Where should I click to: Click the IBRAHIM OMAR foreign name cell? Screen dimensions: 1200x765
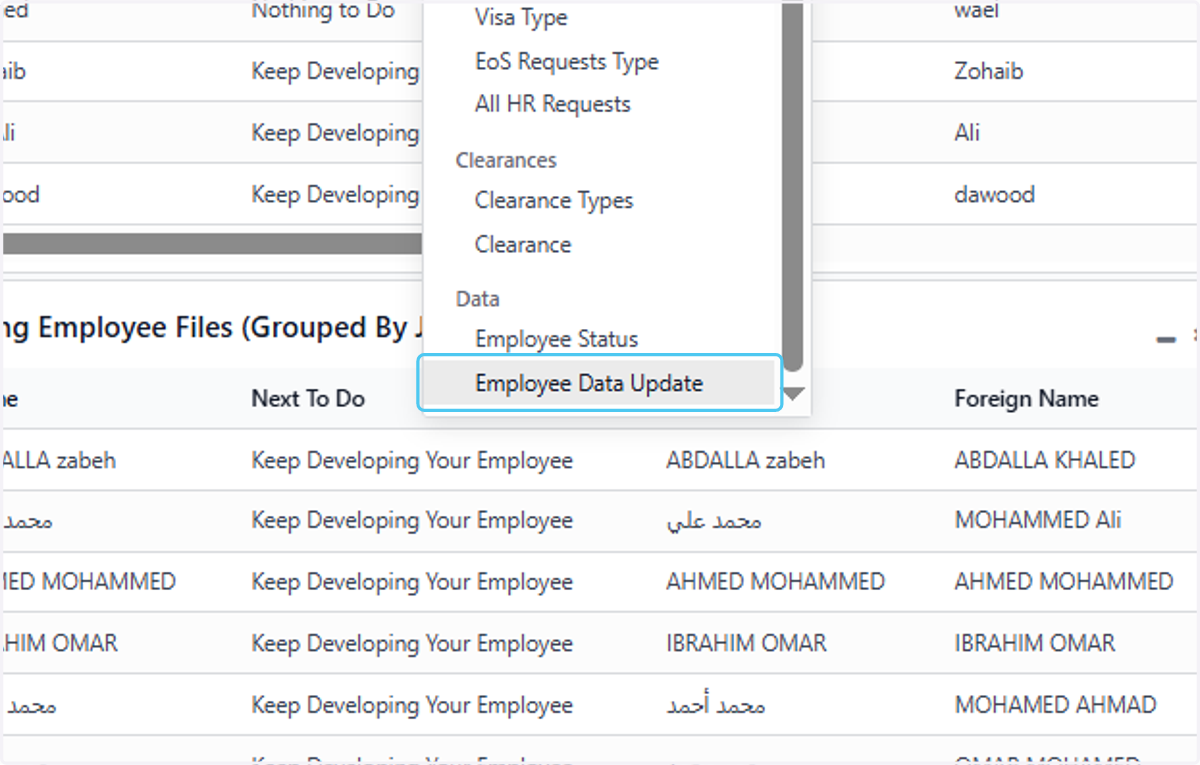pyautogui.click(x=1035, y=642)
